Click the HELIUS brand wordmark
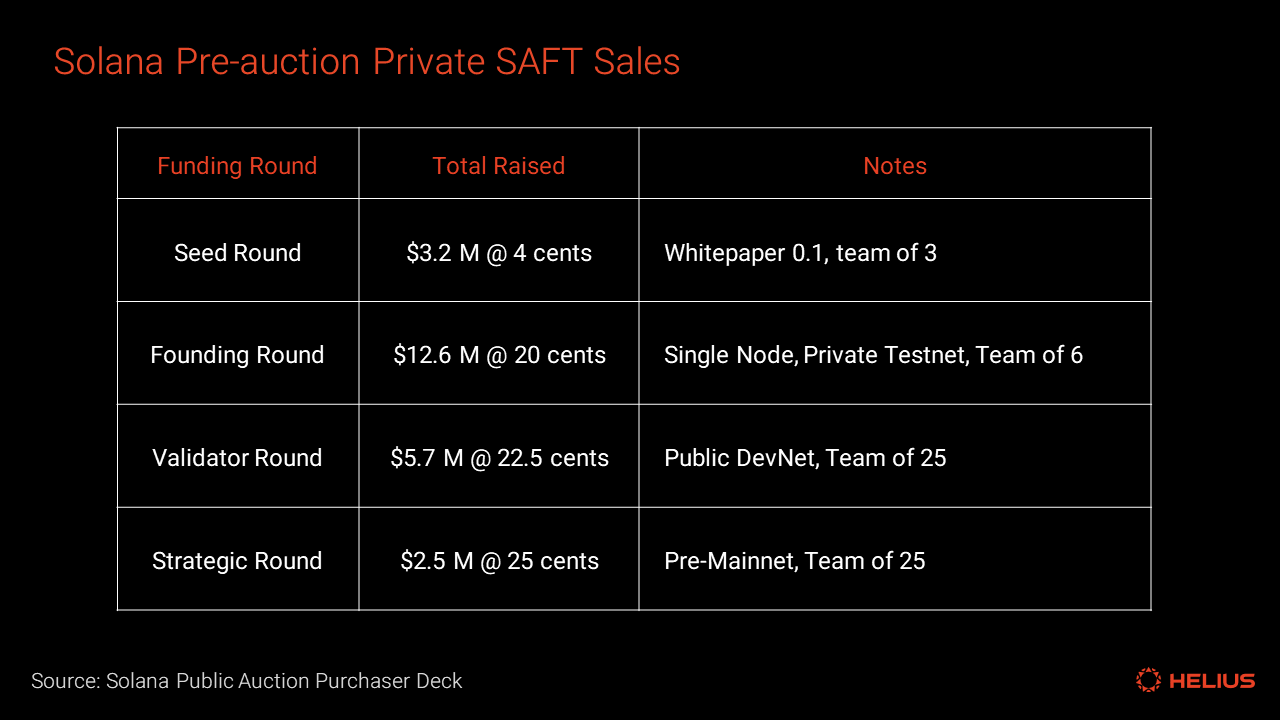 [1211, 681]
